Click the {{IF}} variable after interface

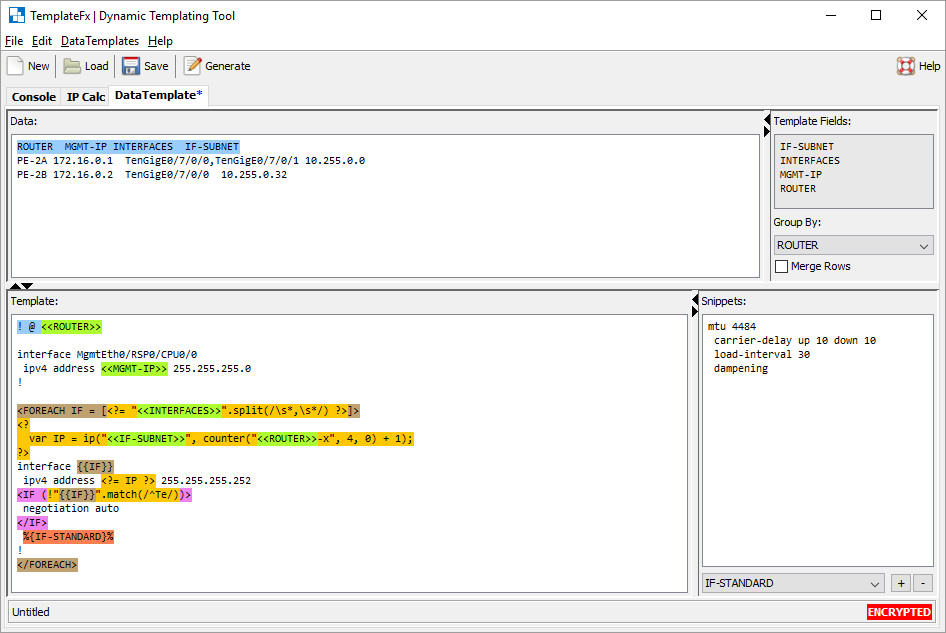(95, 466)
